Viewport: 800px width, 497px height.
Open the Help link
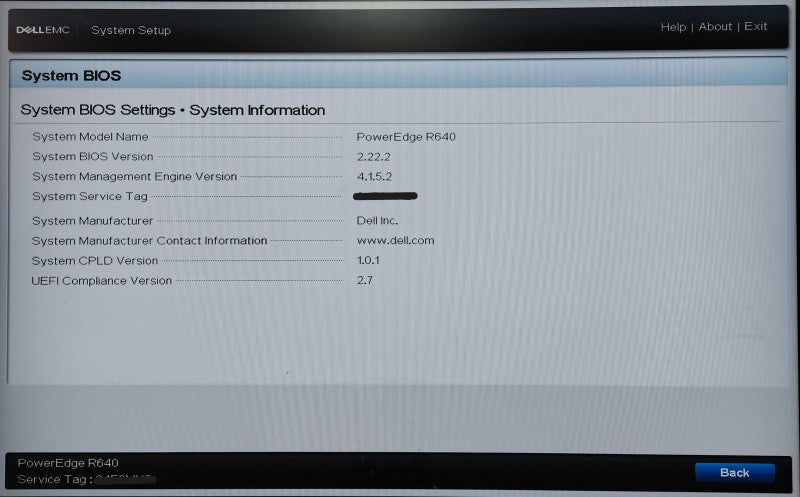673,27
